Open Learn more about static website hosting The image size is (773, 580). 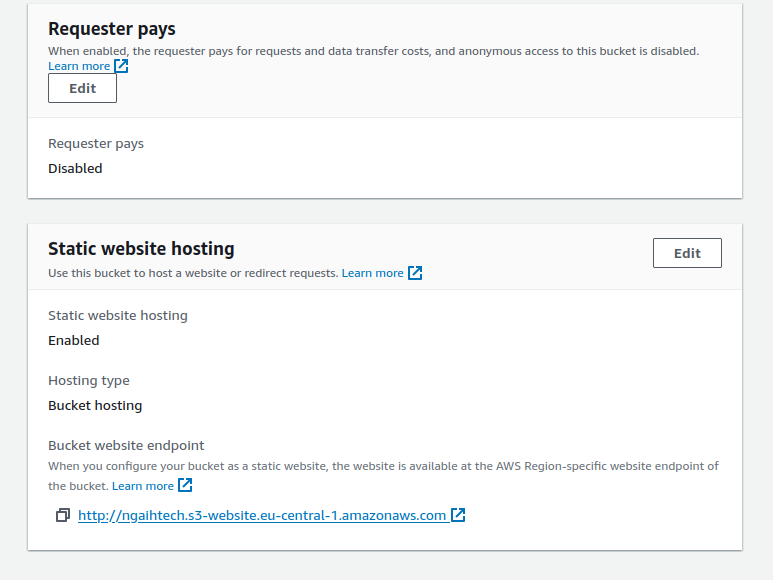point(373,273)
